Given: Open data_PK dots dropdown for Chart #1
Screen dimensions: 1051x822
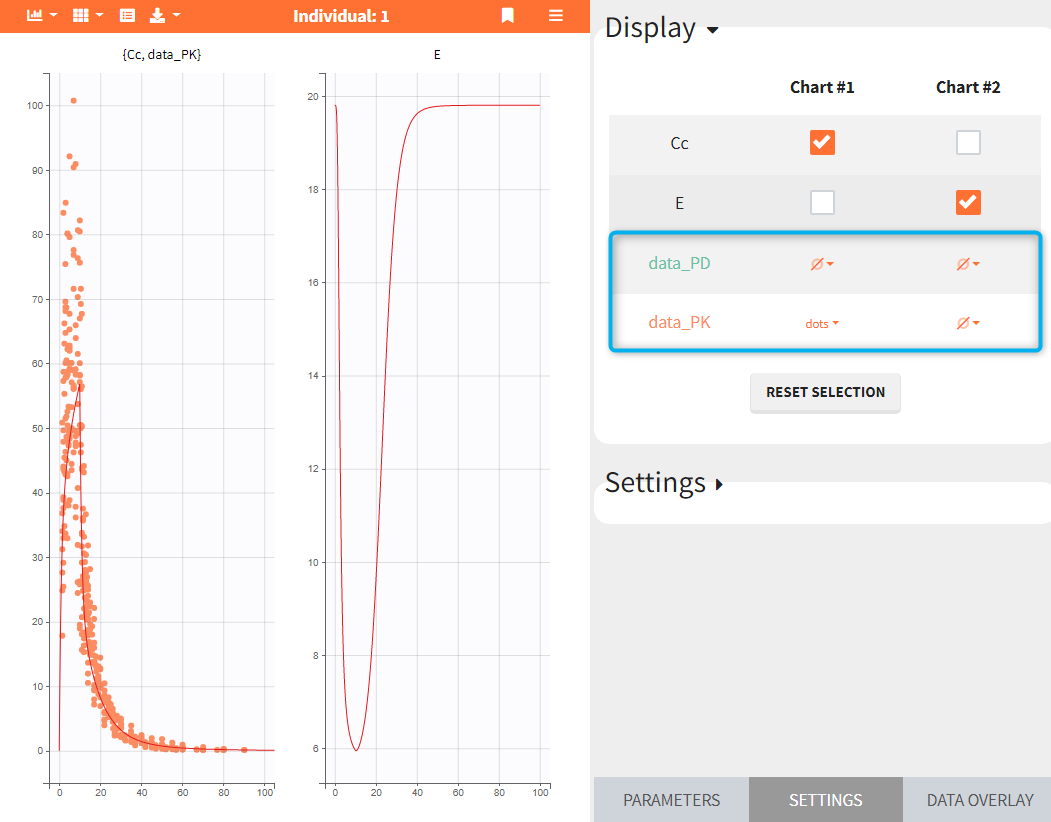Looking at the screenshot, I should coord(822,324).
